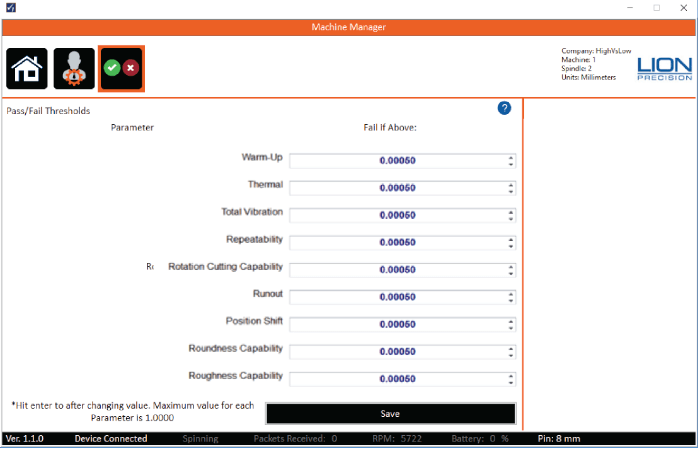The height and width of the screenshot is (449, 700).
Task: Increase the Warm-Up value with up arrow
Action: click(511, 158)
